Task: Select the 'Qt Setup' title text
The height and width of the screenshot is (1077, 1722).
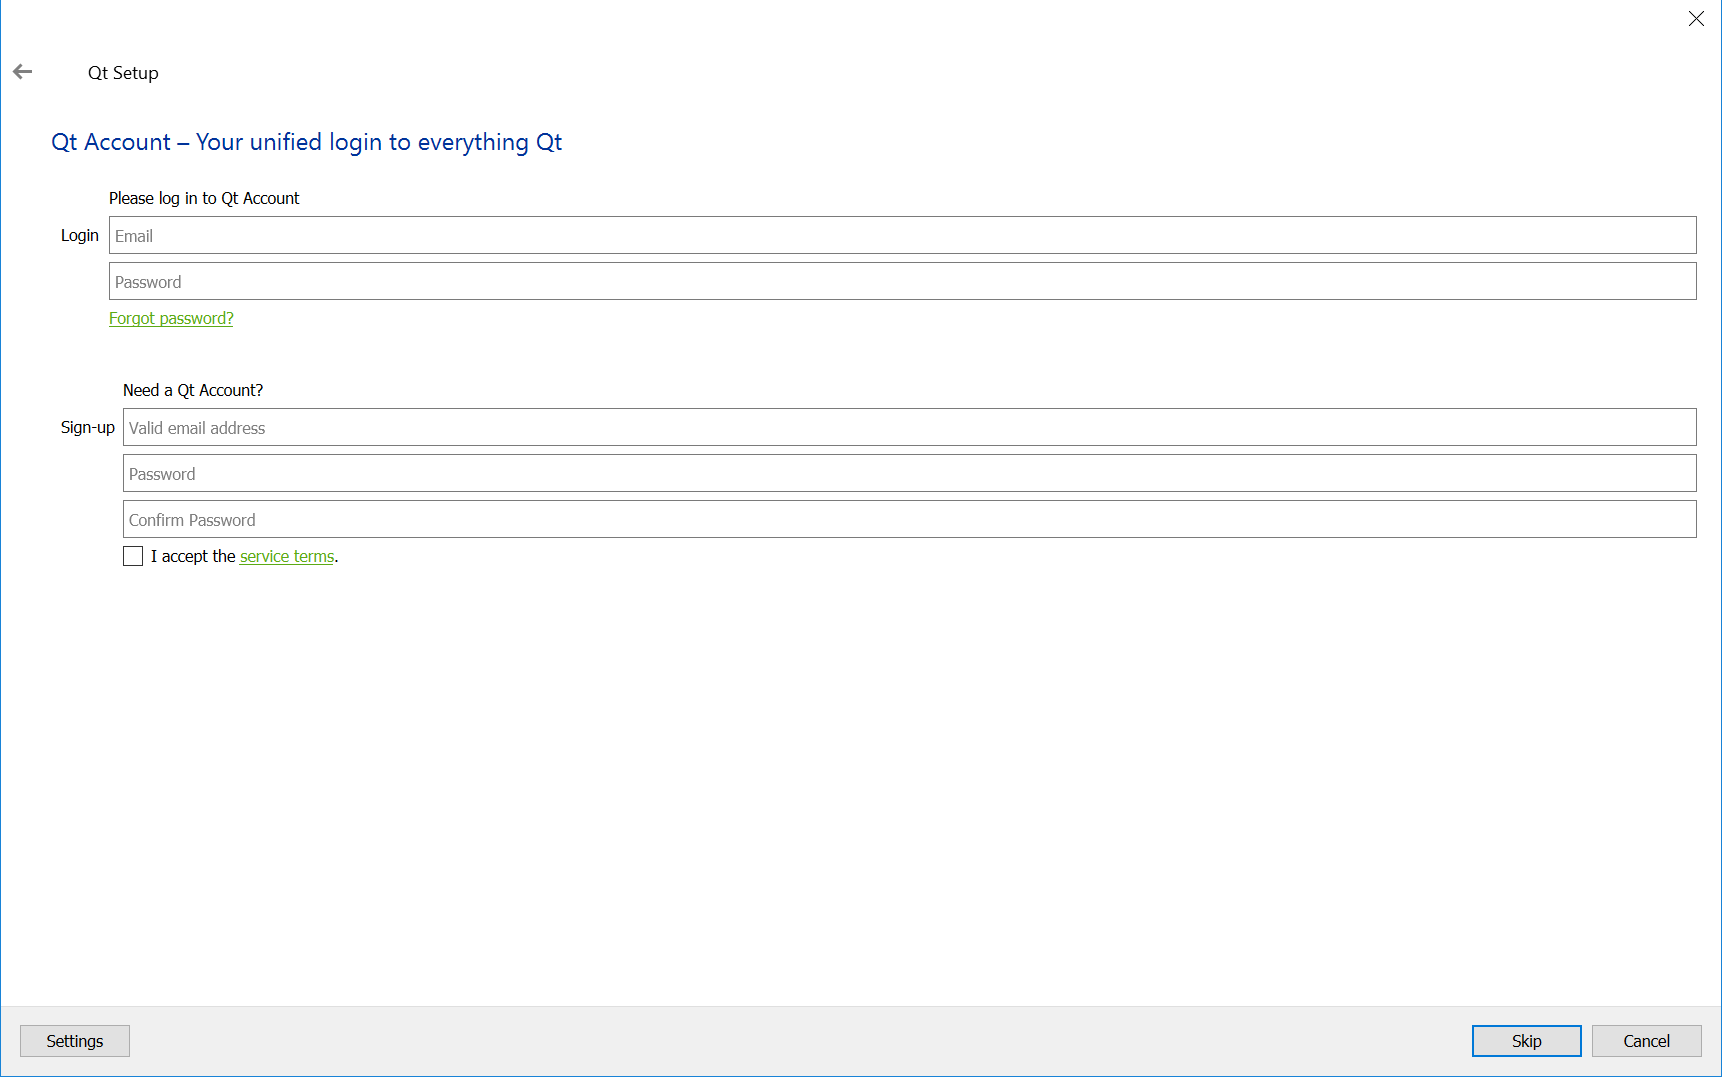Action: [123, 73]
